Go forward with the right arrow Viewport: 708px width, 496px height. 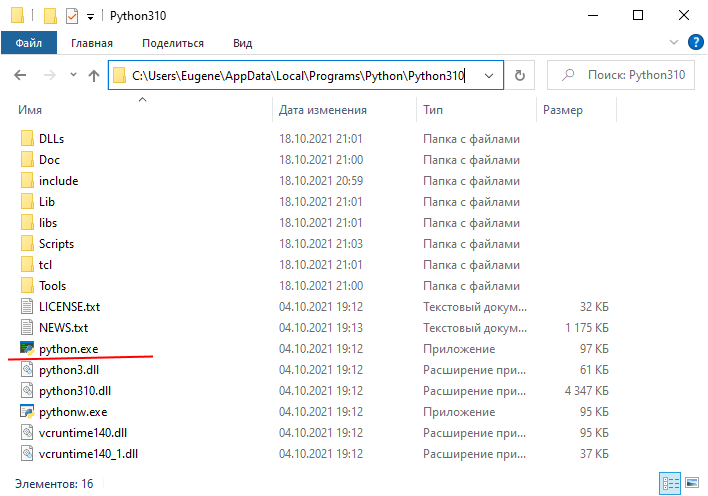50,75
